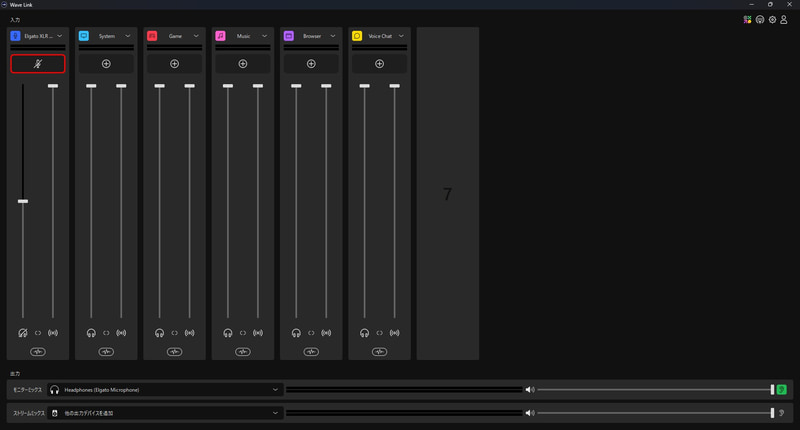Expand the Music channel dropdown chevron

tap(265, 36)
